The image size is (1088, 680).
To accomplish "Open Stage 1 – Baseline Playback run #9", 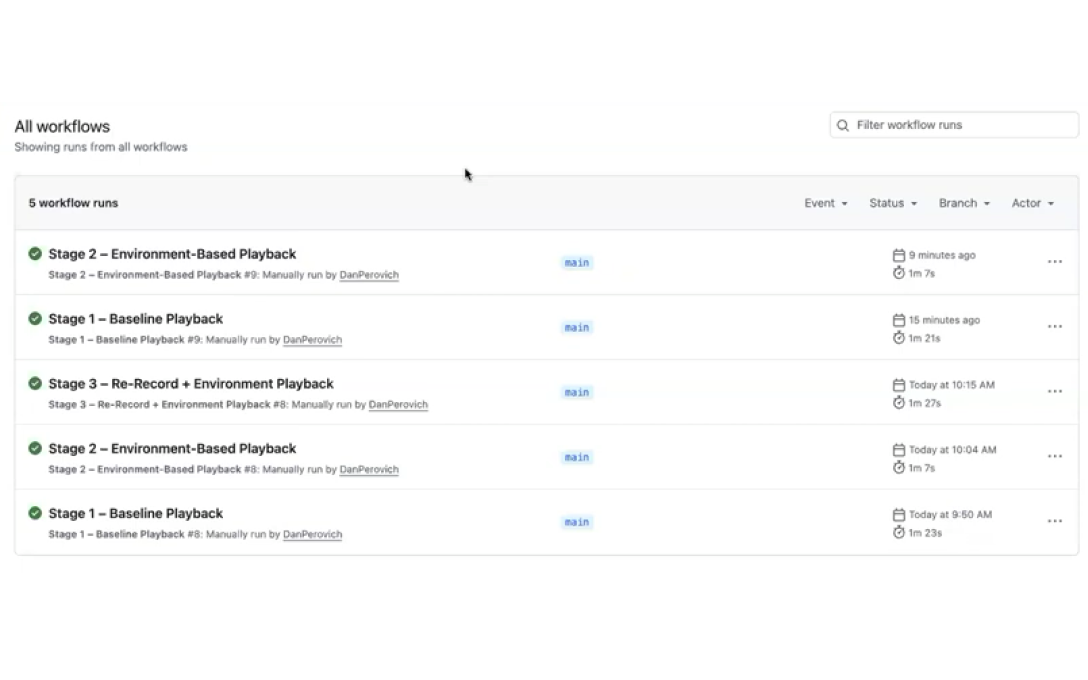I will pos(135,318).
